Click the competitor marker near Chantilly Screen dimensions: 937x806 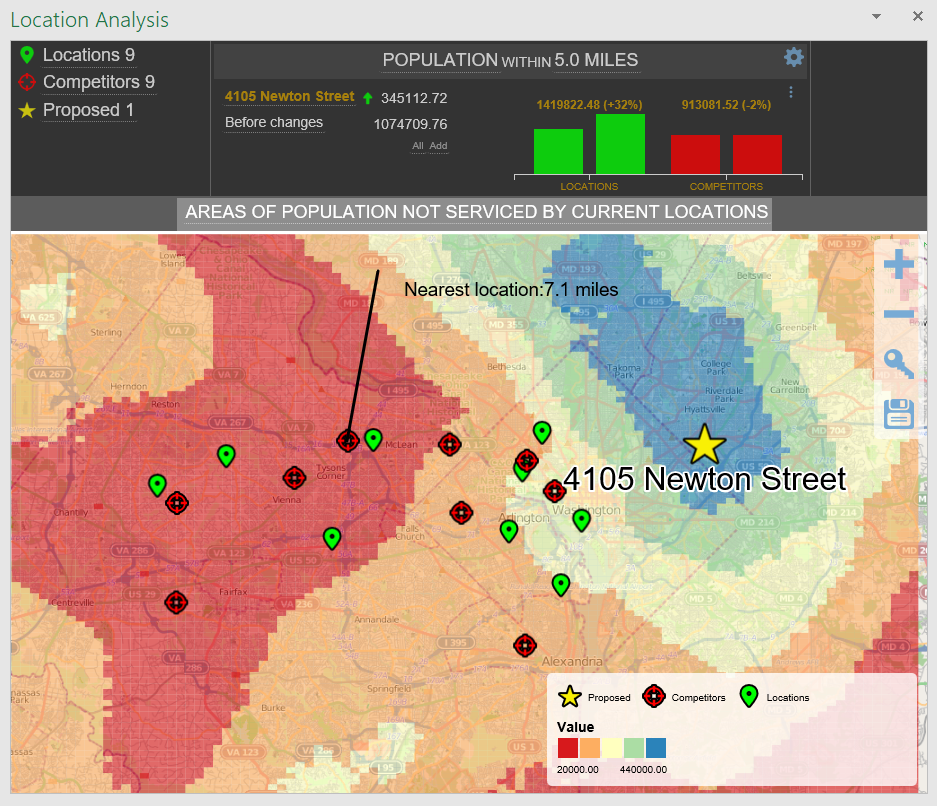(x=176, y=503)
